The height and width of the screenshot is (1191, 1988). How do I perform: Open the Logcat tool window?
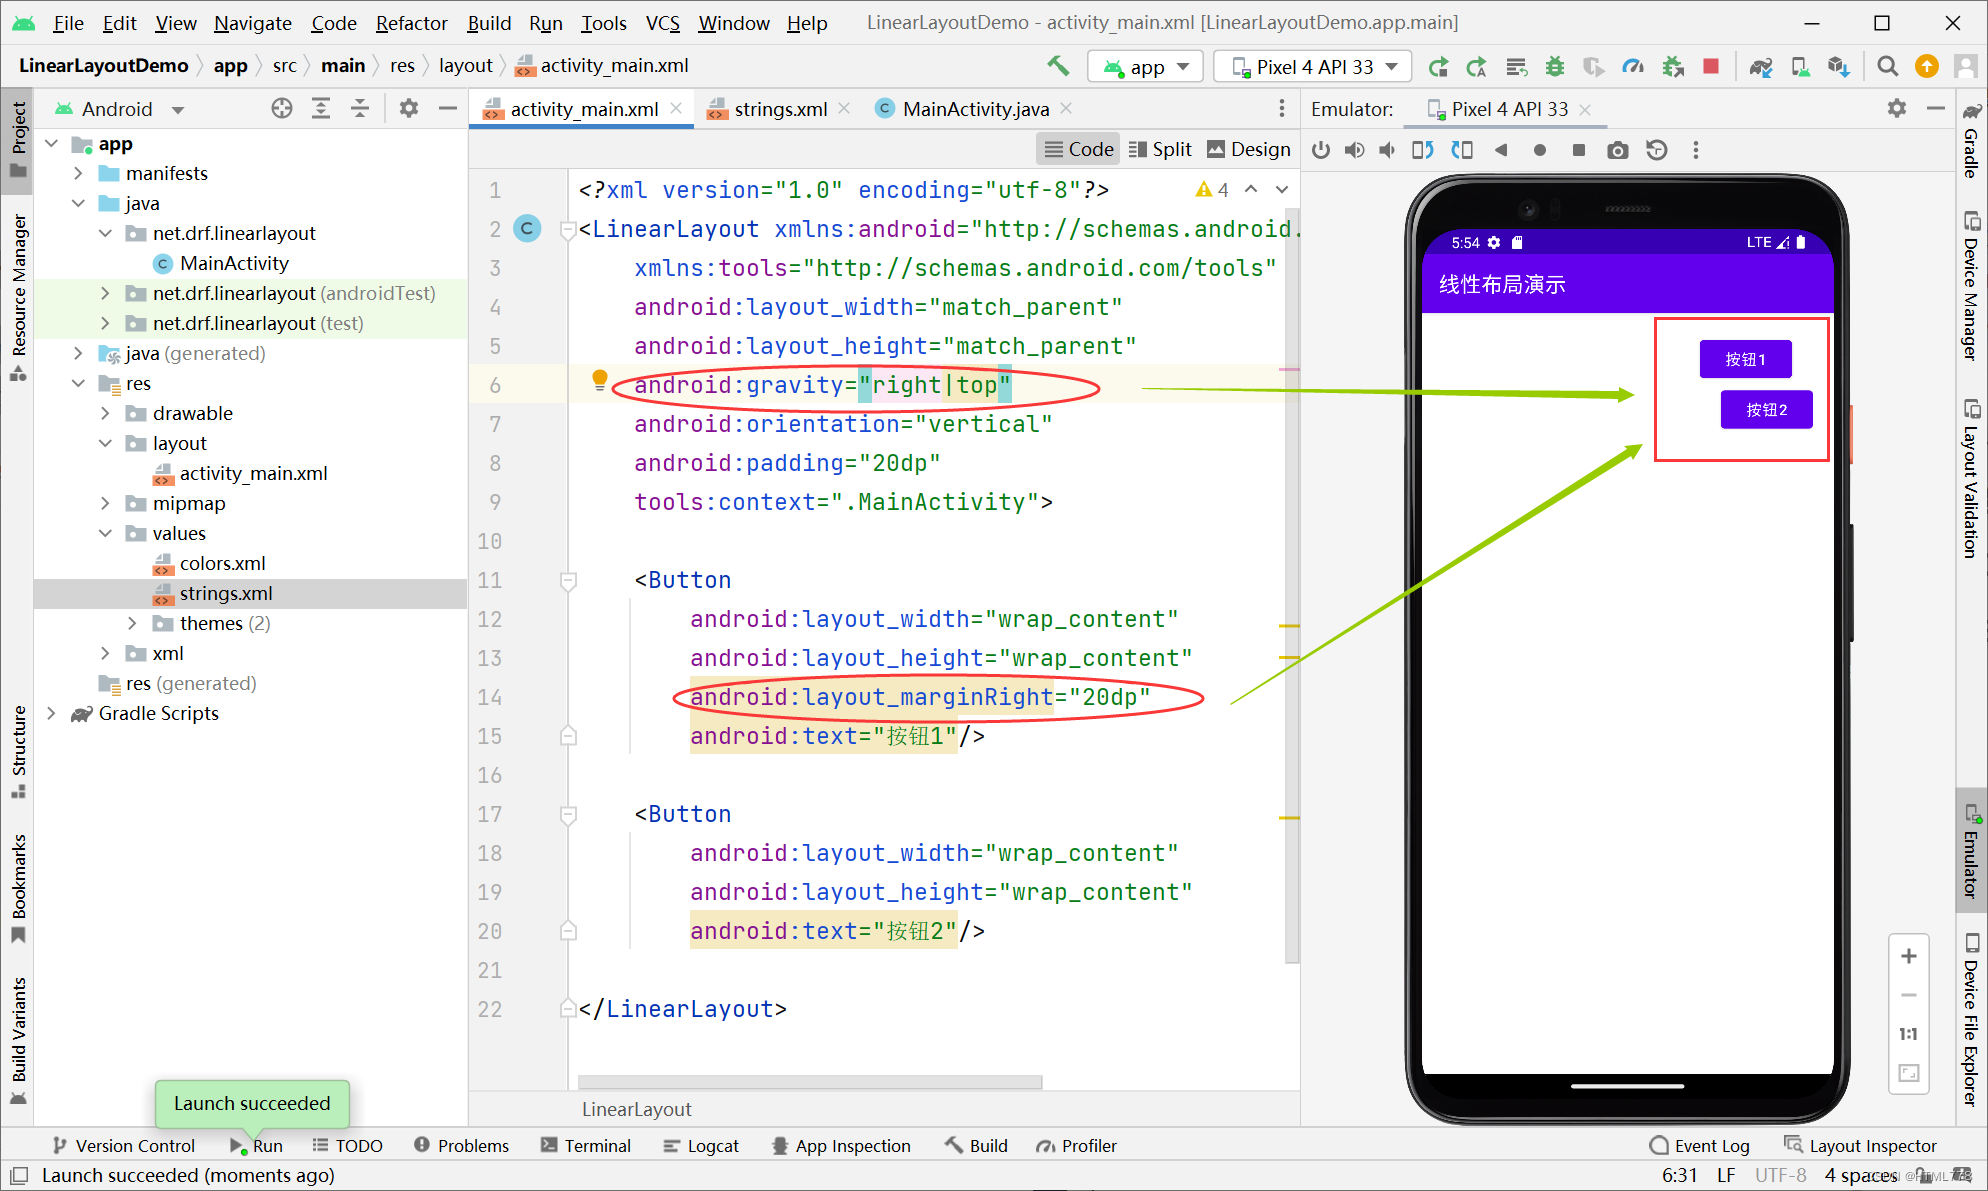(701, 1145)
